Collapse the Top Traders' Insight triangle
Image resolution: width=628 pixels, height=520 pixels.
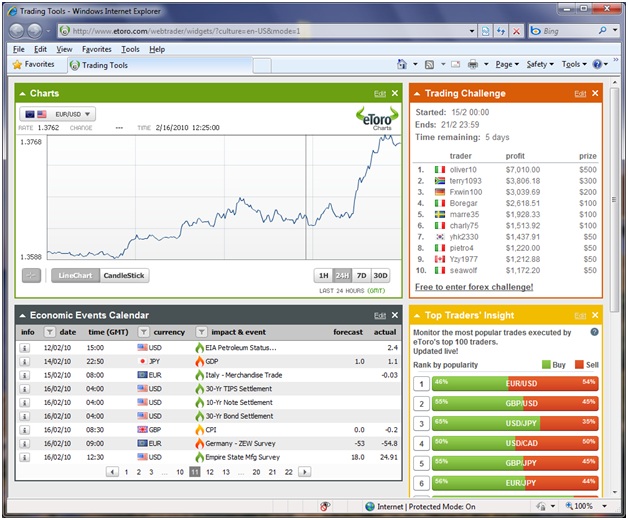(x=417, y=316)
